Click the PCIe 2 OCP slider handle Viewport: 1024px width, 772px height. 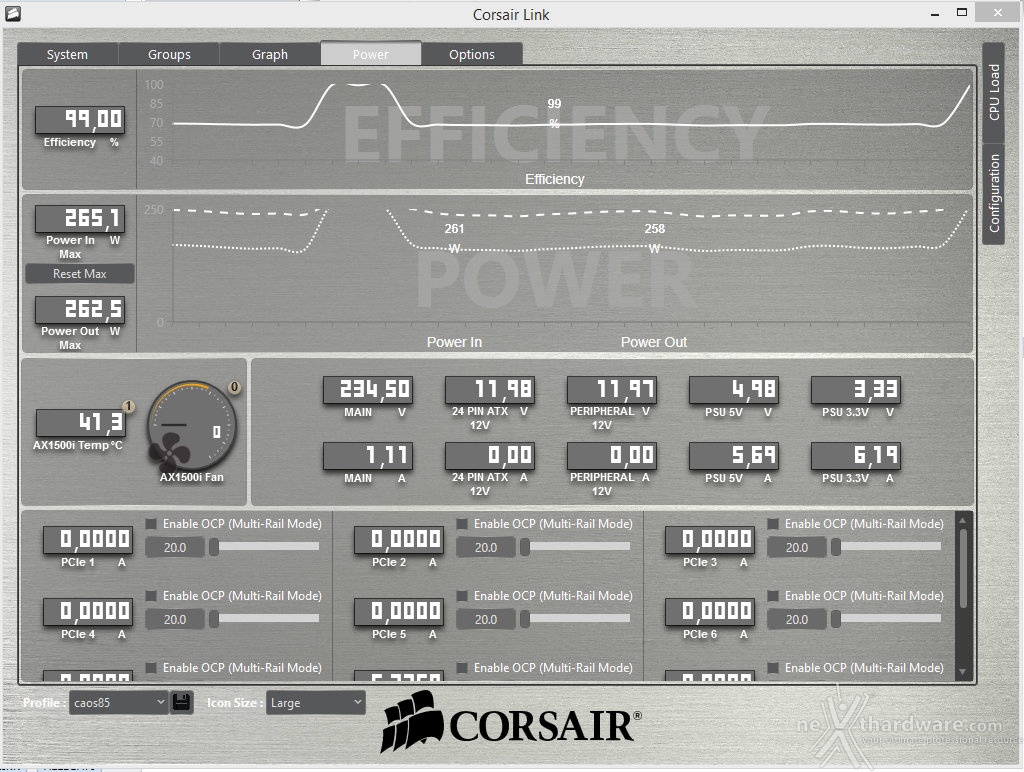point(524,547)
